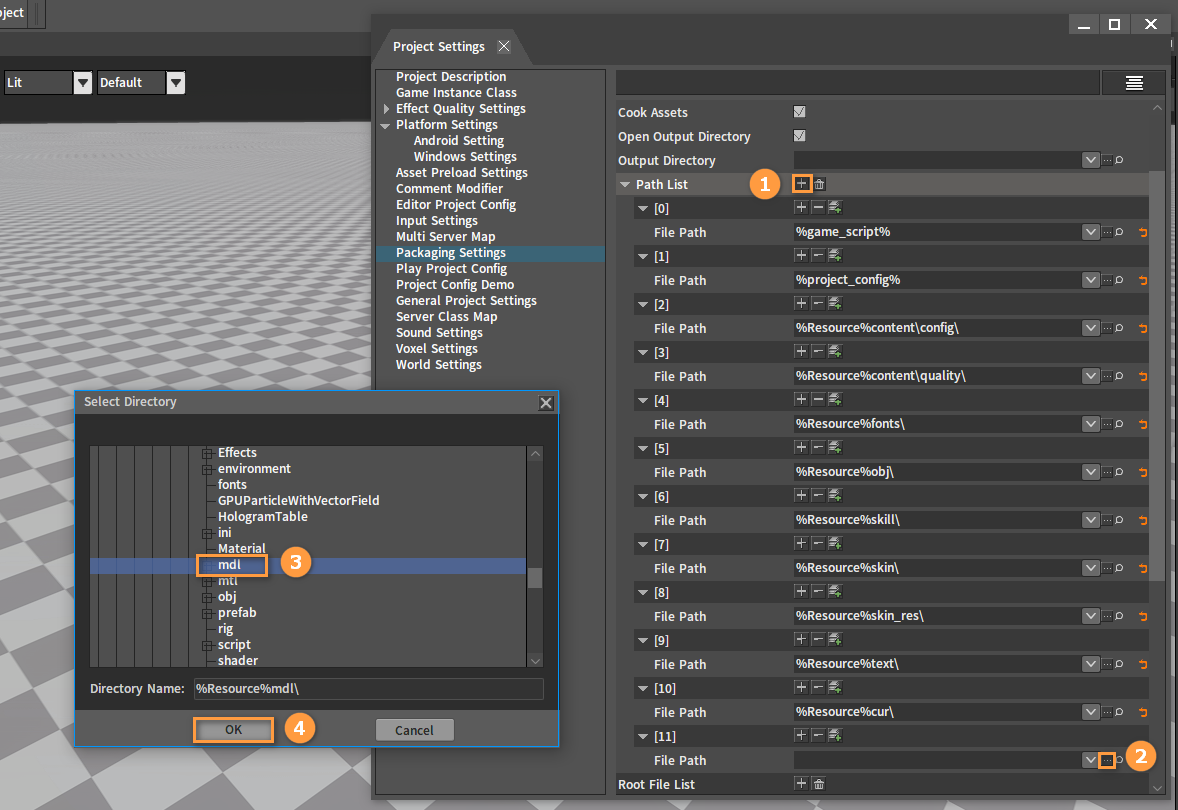
Task: Collapse Platform Settings tree node
Action: coord(385,125)
